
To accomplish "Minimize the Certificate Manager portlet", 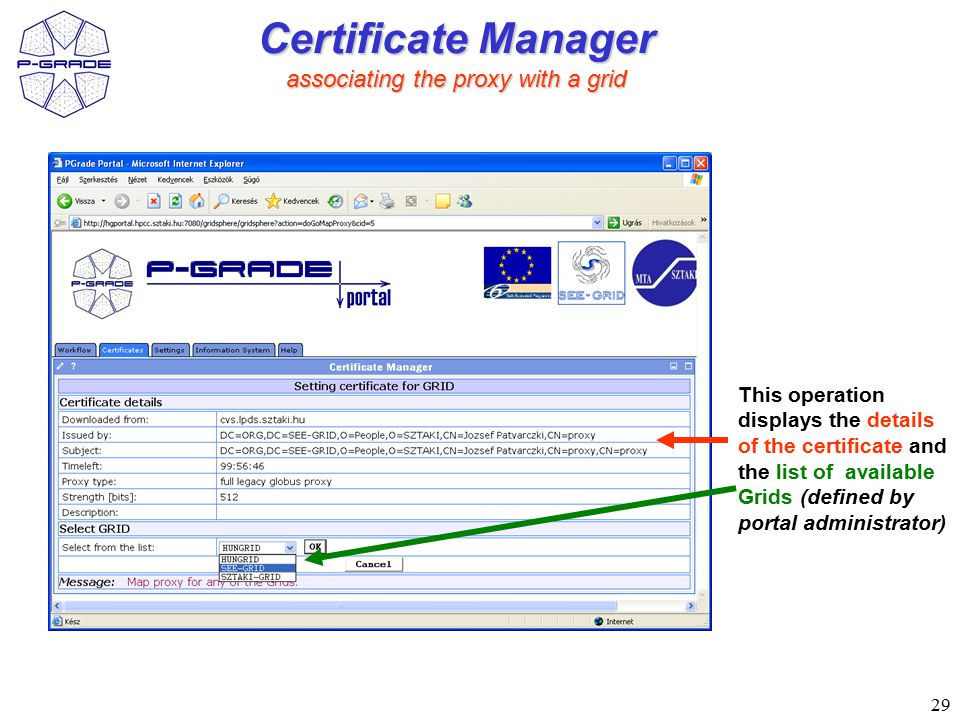I will pyautogui.click(x=673, y=366).
